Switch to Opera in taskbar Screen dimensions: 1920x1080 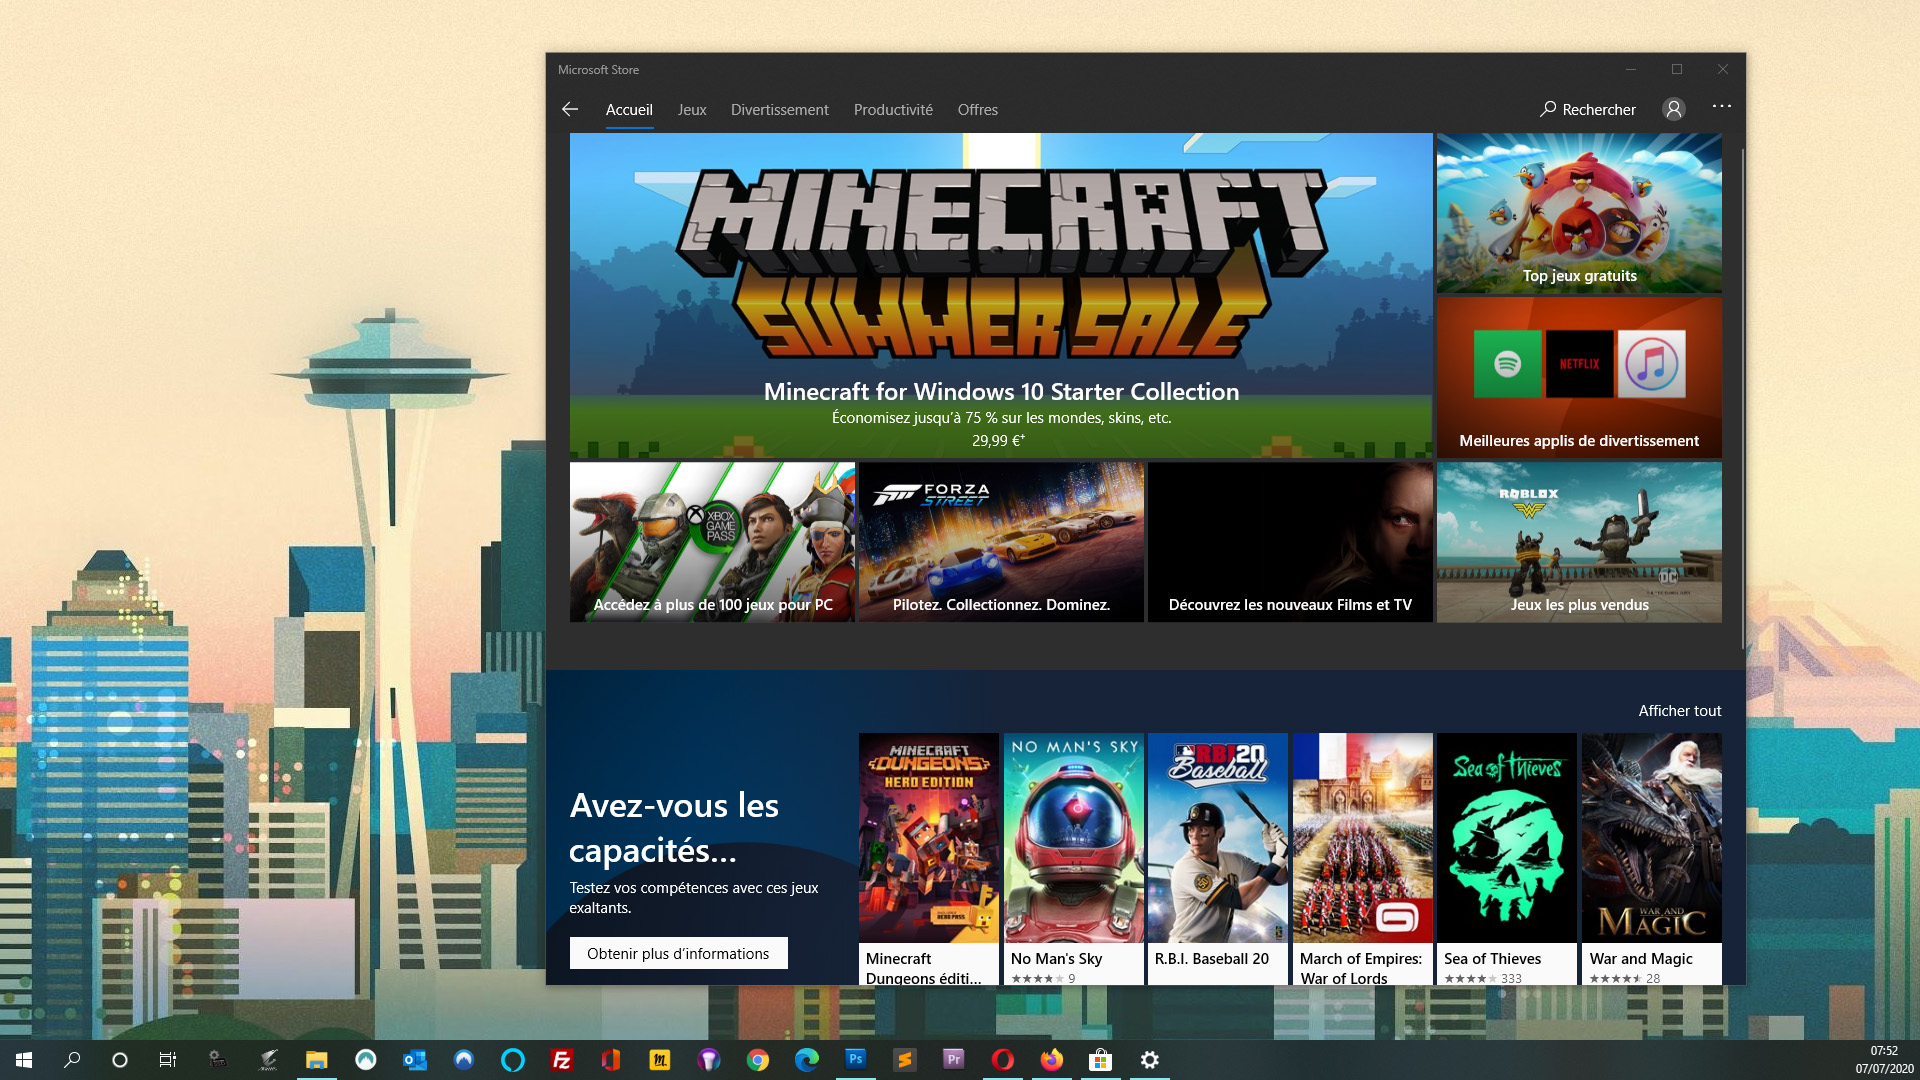(x=1002, y=1060)
